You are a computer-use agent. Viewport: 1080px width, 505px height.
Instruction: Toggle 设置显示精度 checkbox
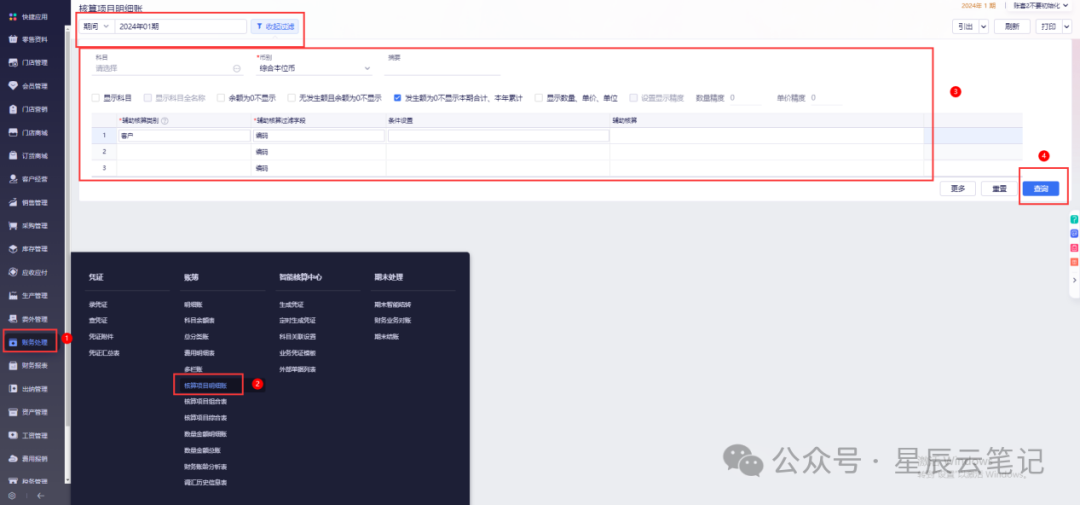(x=634, y=98)
